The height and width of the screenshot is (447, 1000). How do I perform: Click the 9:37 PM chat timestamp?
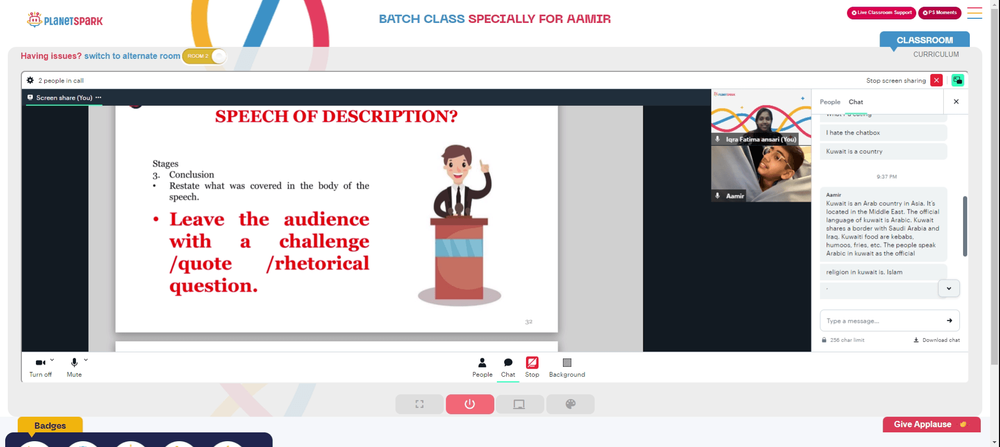point(886,176)
